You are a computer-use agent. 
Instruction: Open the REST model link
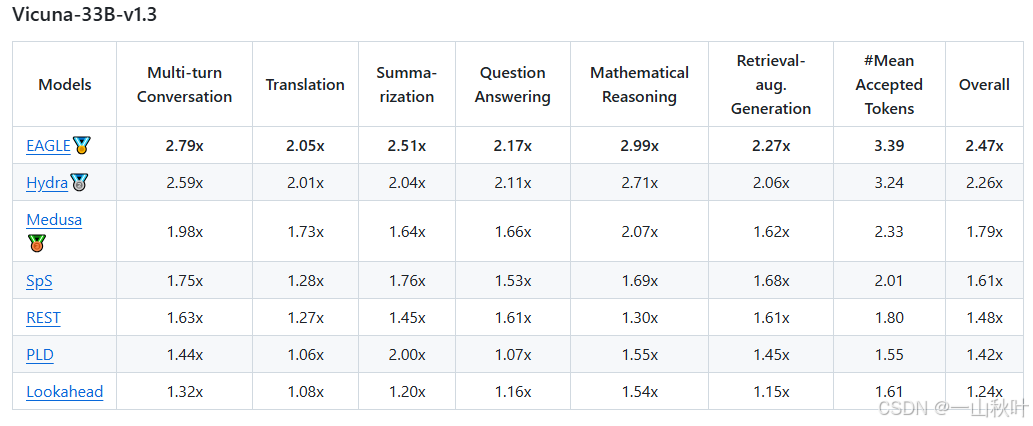click(x=43, y=318)
